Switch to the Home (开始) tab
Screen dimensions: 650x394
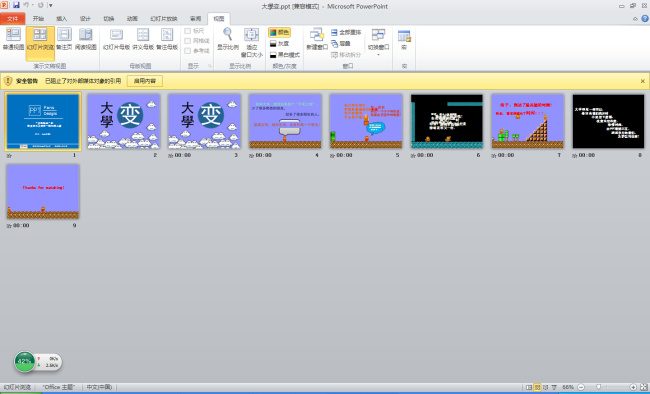pos(38,19)
